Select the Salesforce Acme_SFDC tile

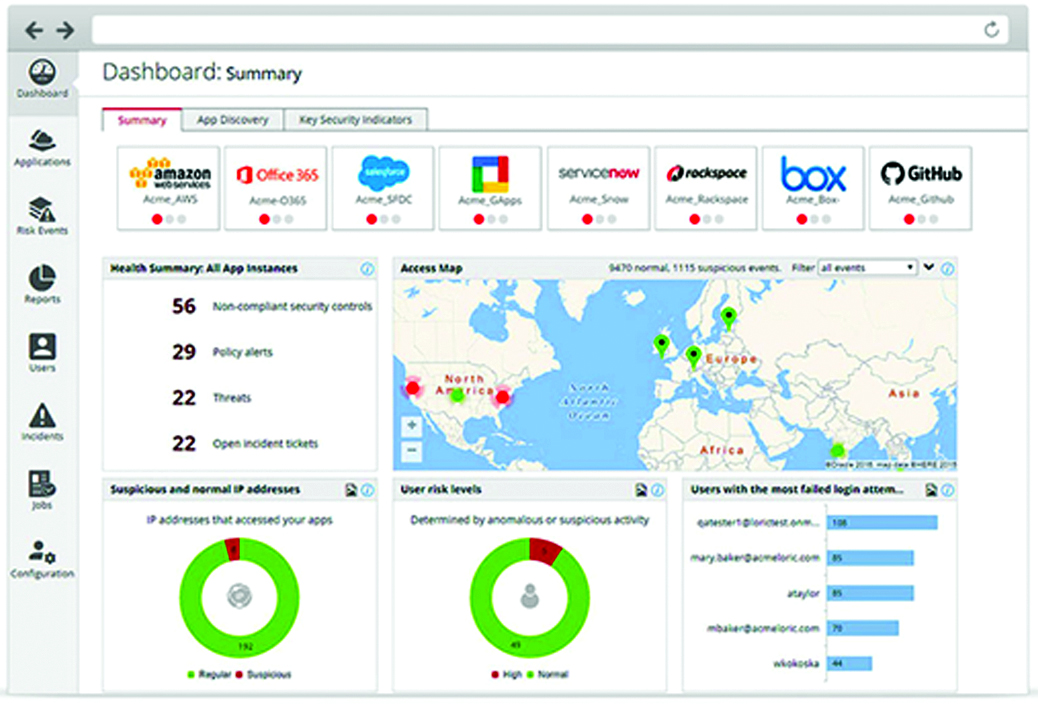click(x=383, y=189)
